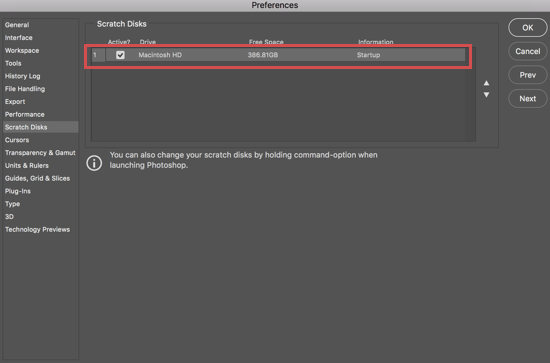The width and height of the screenshot is (550, 363).
Task: Open the Performance category
Action: 25,114
